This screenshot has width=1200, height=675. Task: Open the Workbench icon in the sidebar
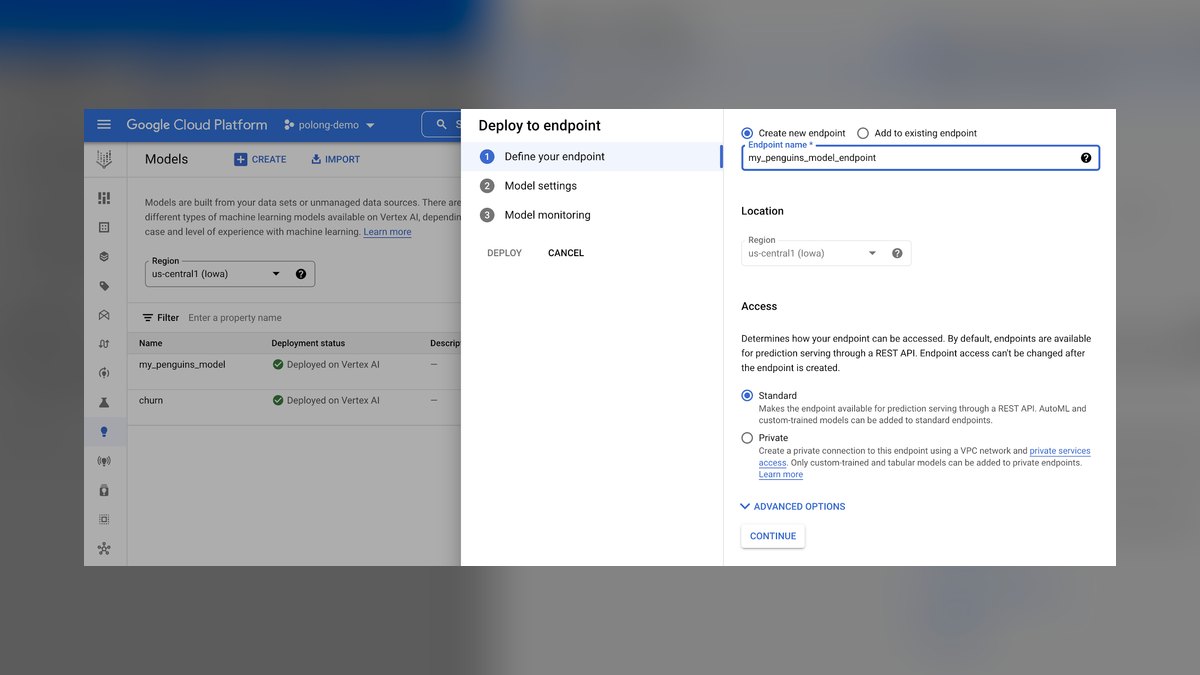coord(104,315)
